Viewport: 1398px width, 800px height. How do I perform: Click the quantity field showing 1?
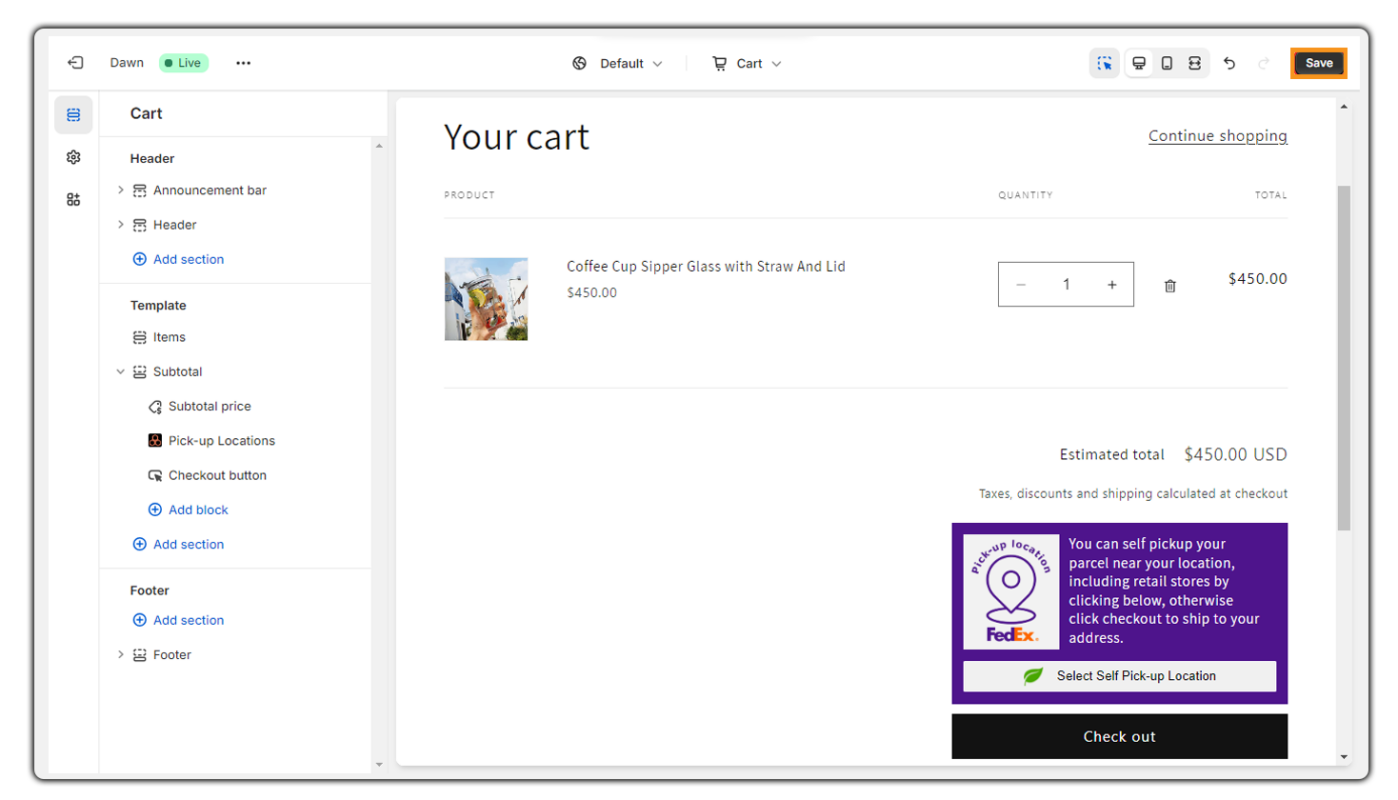1066,285
